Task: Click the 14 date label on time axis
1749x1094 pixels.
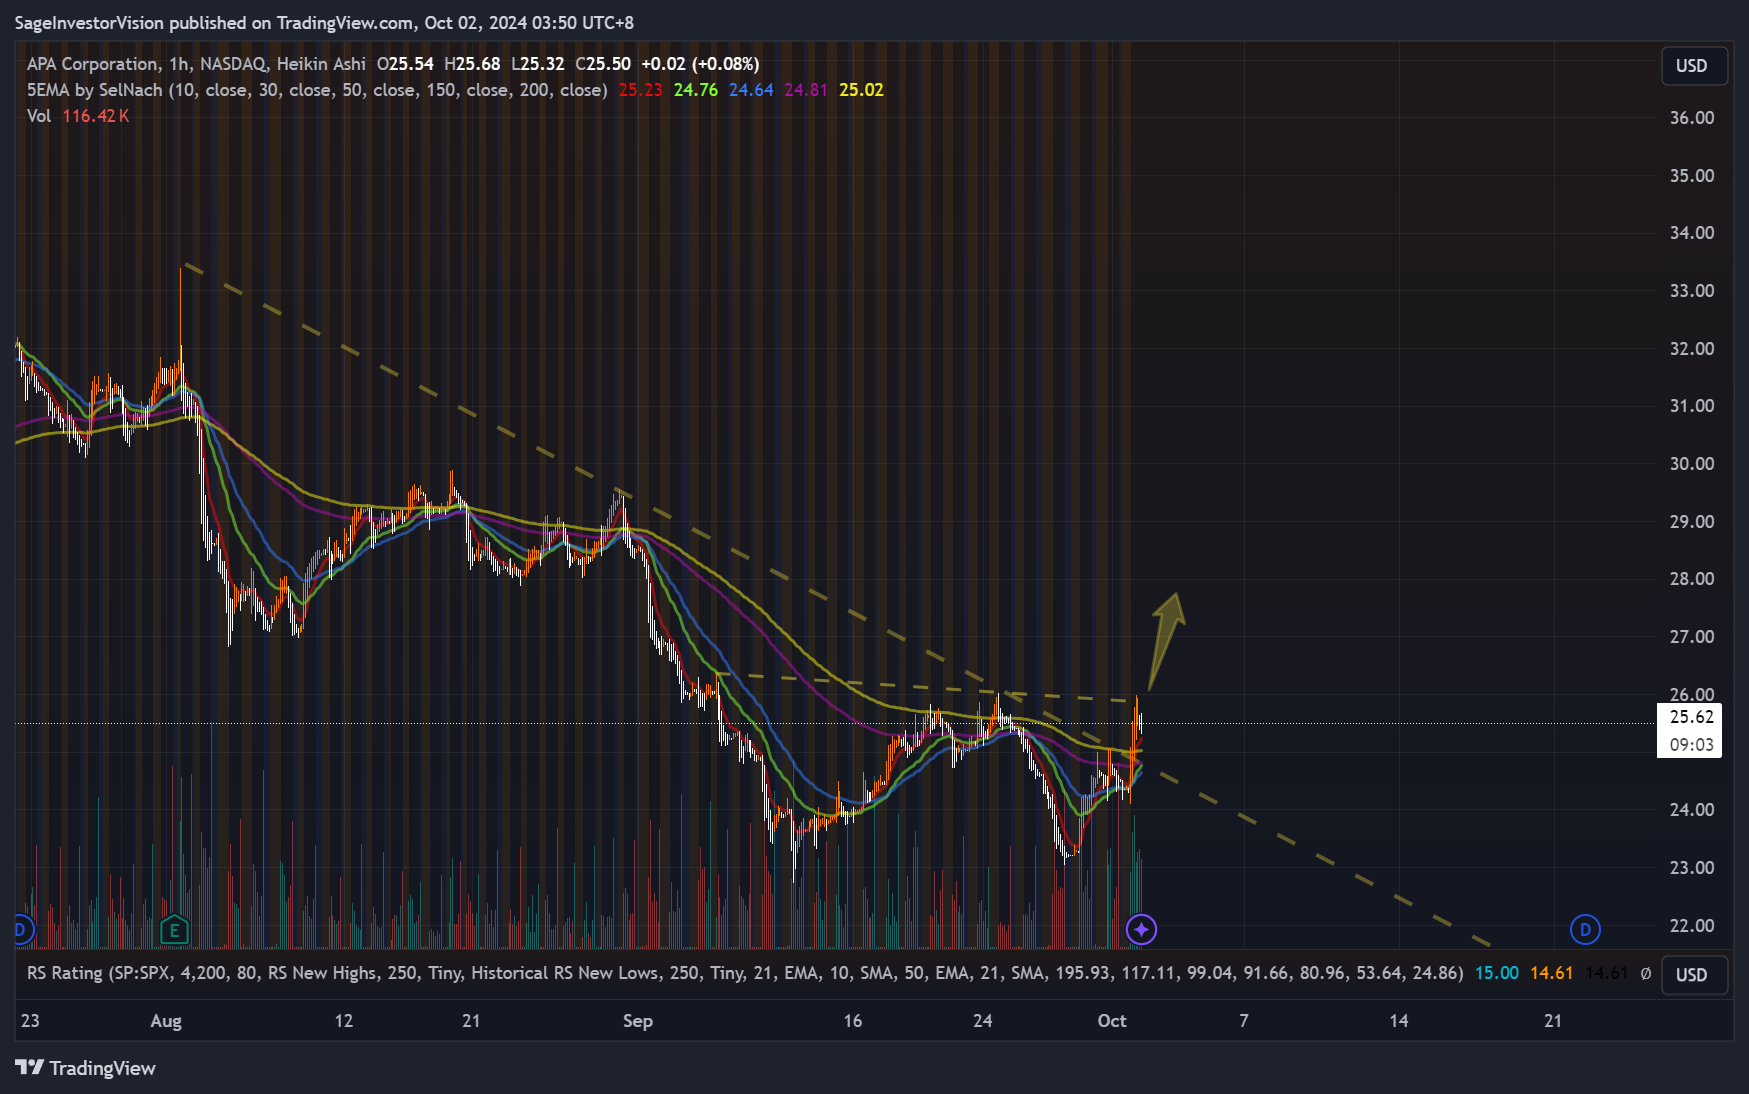Action: (1399, 1021)
